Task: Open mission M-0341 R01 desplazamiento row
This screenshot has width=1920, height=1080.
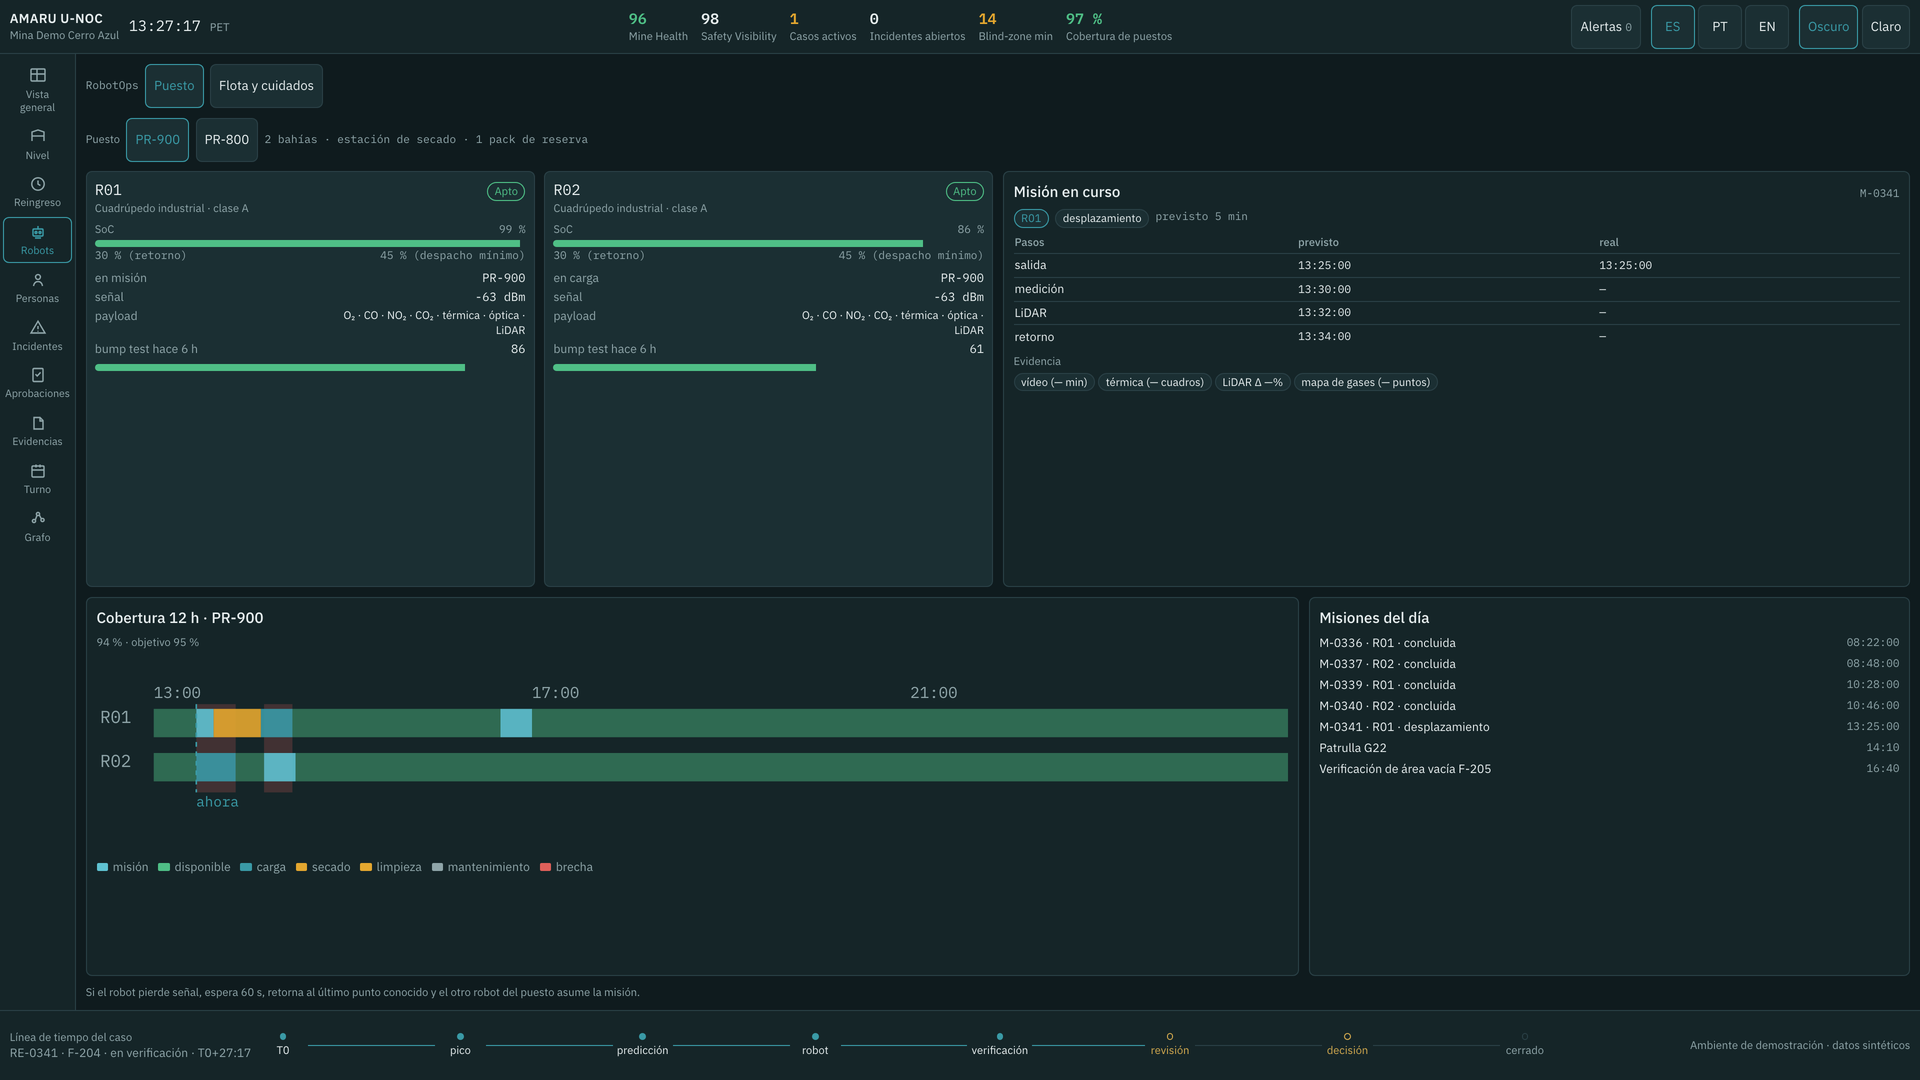Action: click(1608, 727)
